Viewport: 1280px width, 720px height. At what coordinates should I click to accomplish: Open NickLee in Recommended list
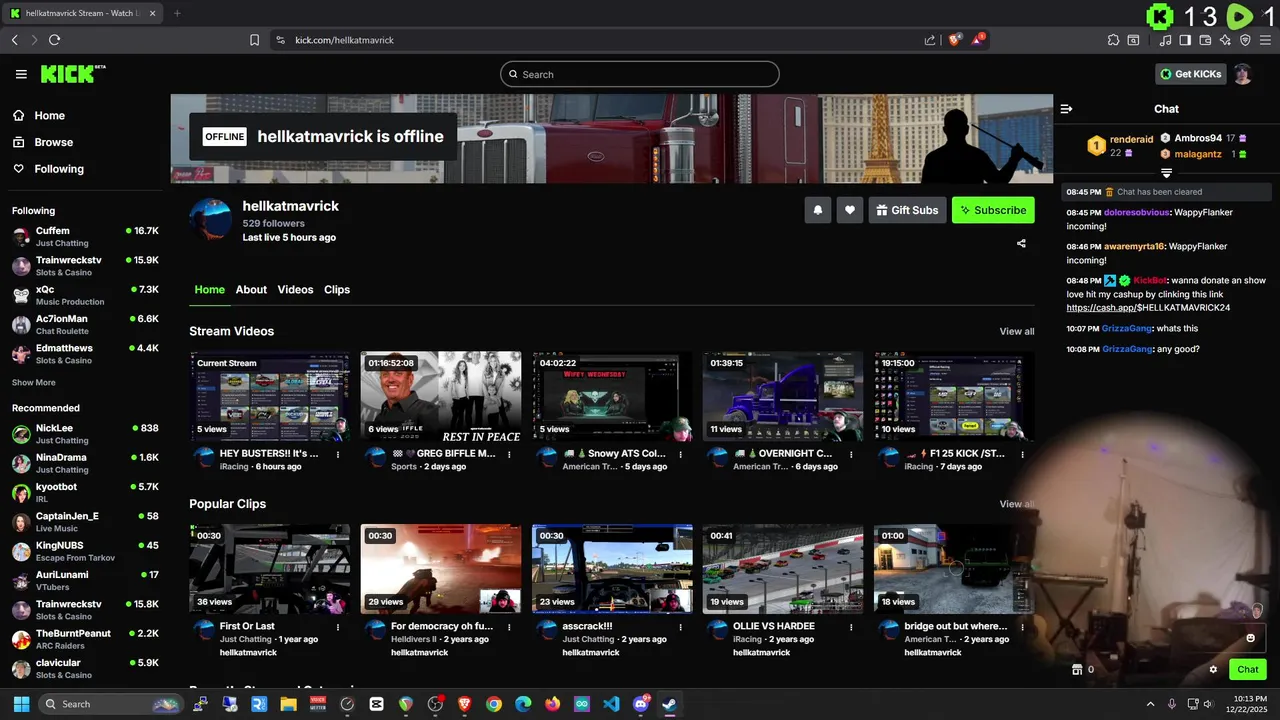click(85, 434)
